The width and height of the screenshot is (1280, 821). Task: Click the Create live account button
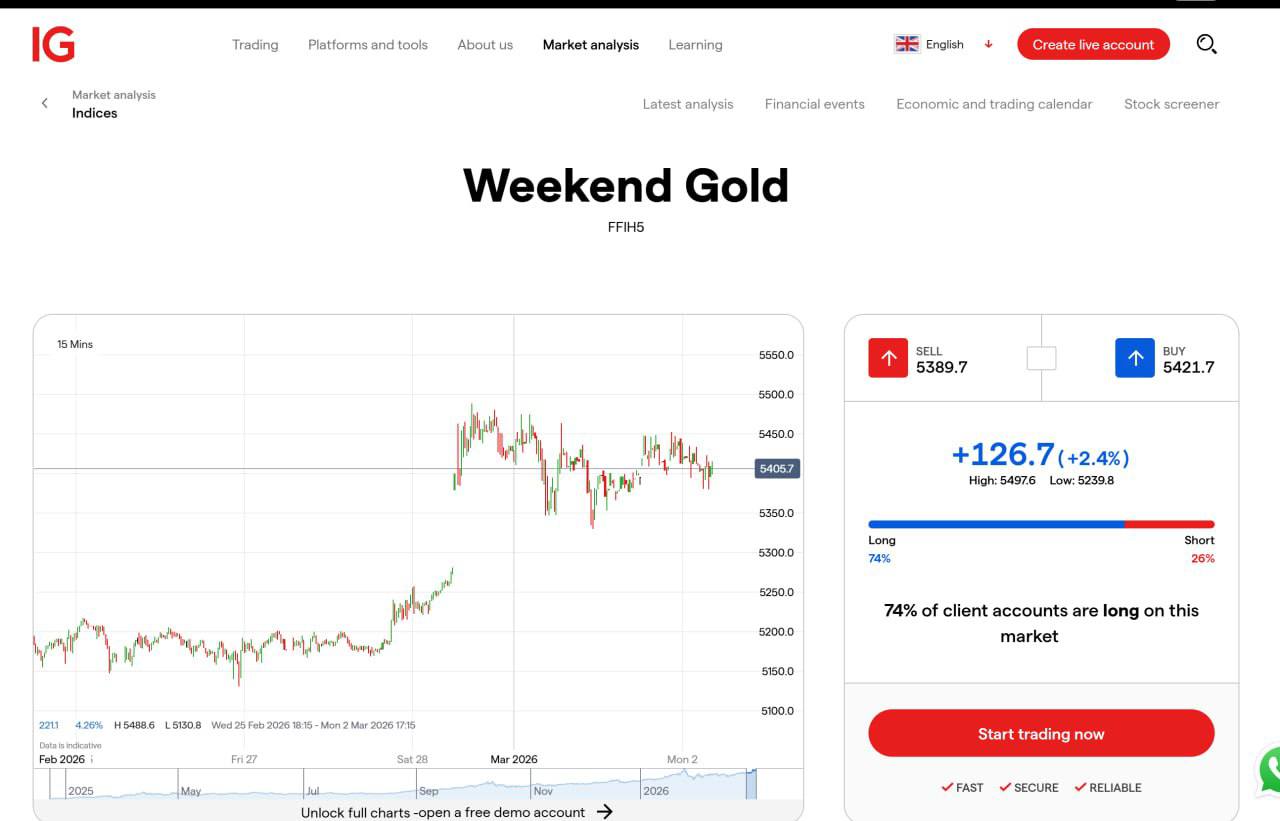coord(1093,44)
